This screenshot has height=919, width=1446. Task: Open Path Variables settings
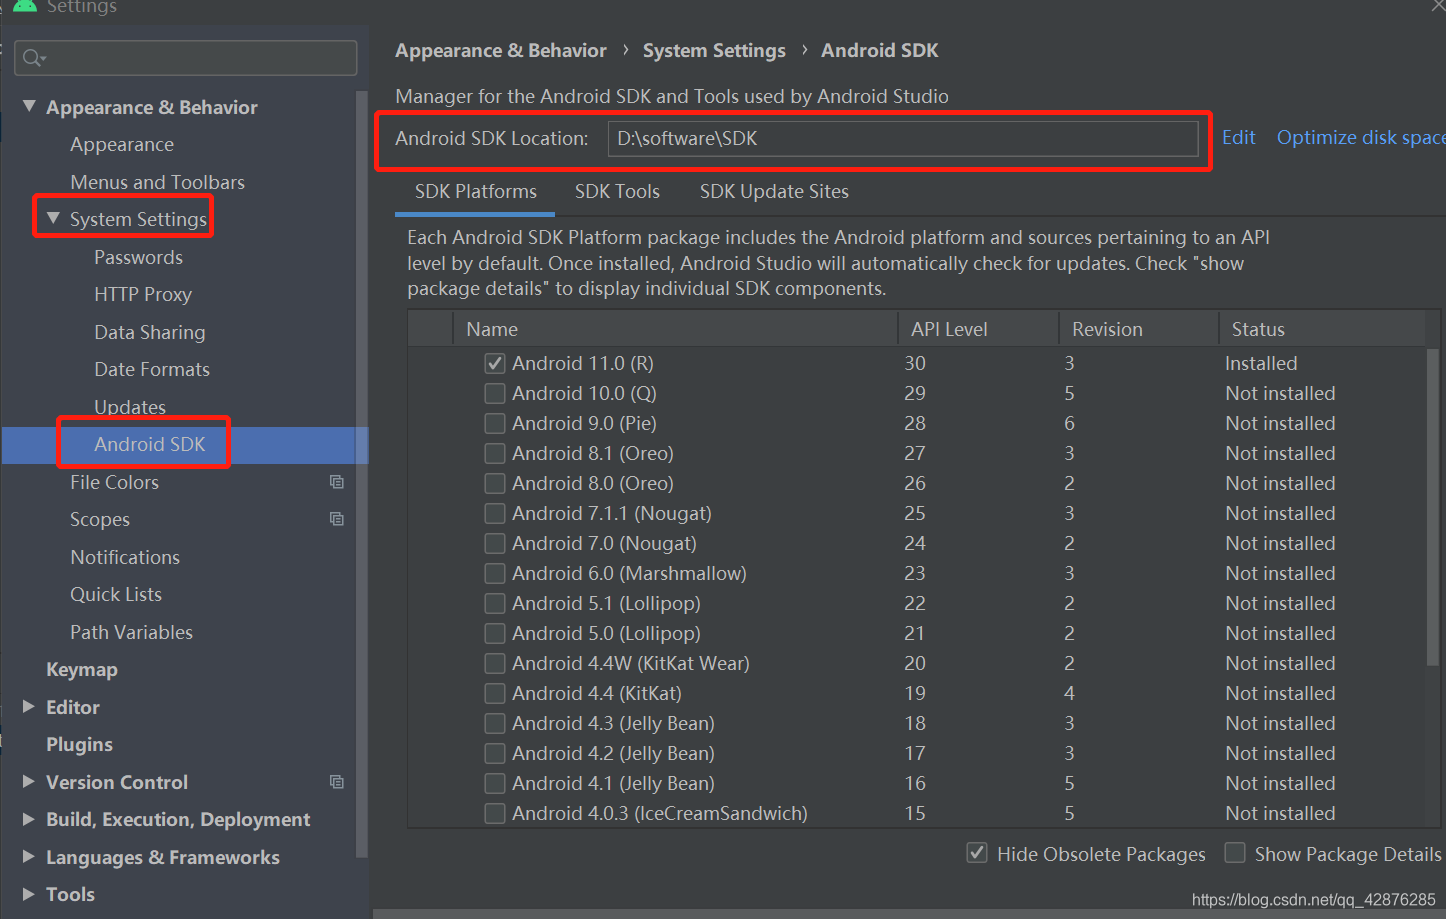pos(131,632)
